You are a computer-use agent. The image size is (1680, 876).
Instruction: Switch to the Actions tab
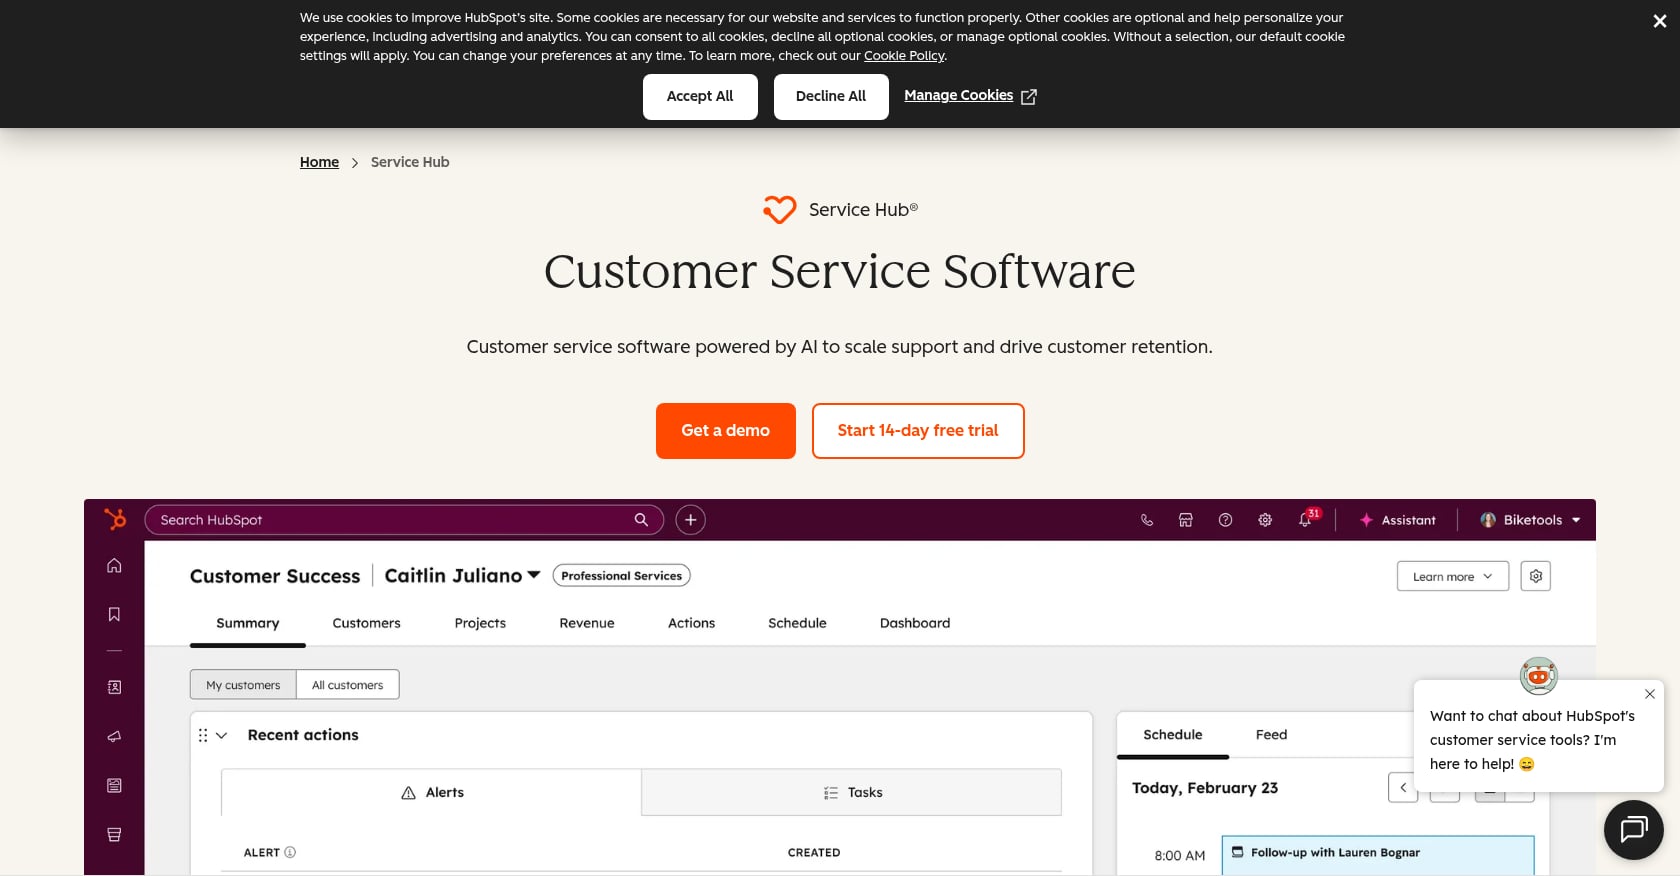691,623
